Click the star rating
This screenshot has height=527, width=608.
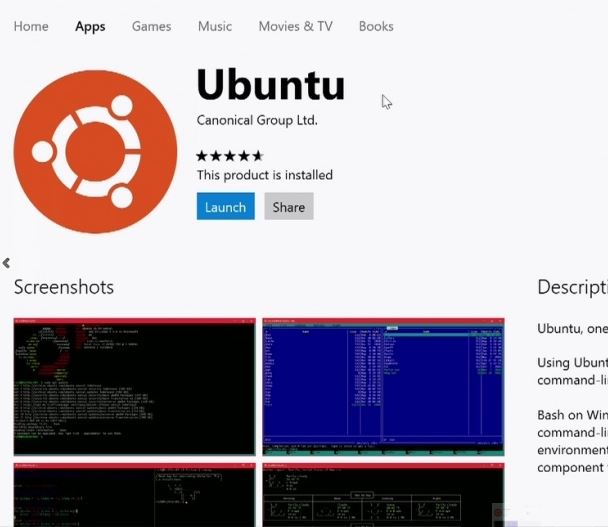point(230,156)
